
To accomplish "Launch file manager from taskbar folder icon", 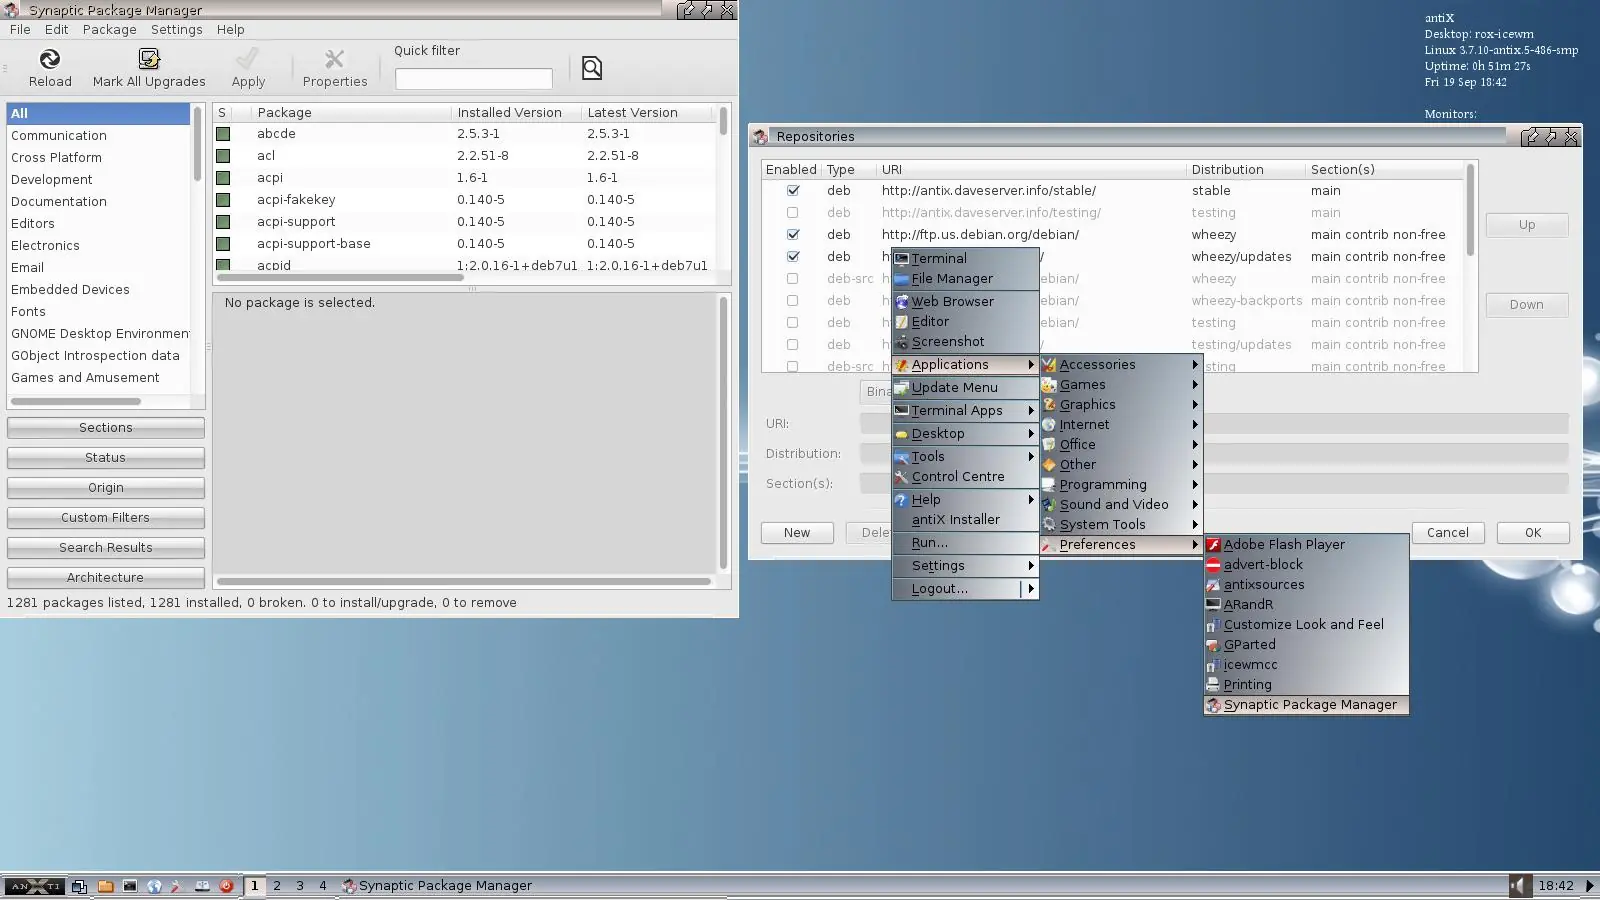I will 105,886.
